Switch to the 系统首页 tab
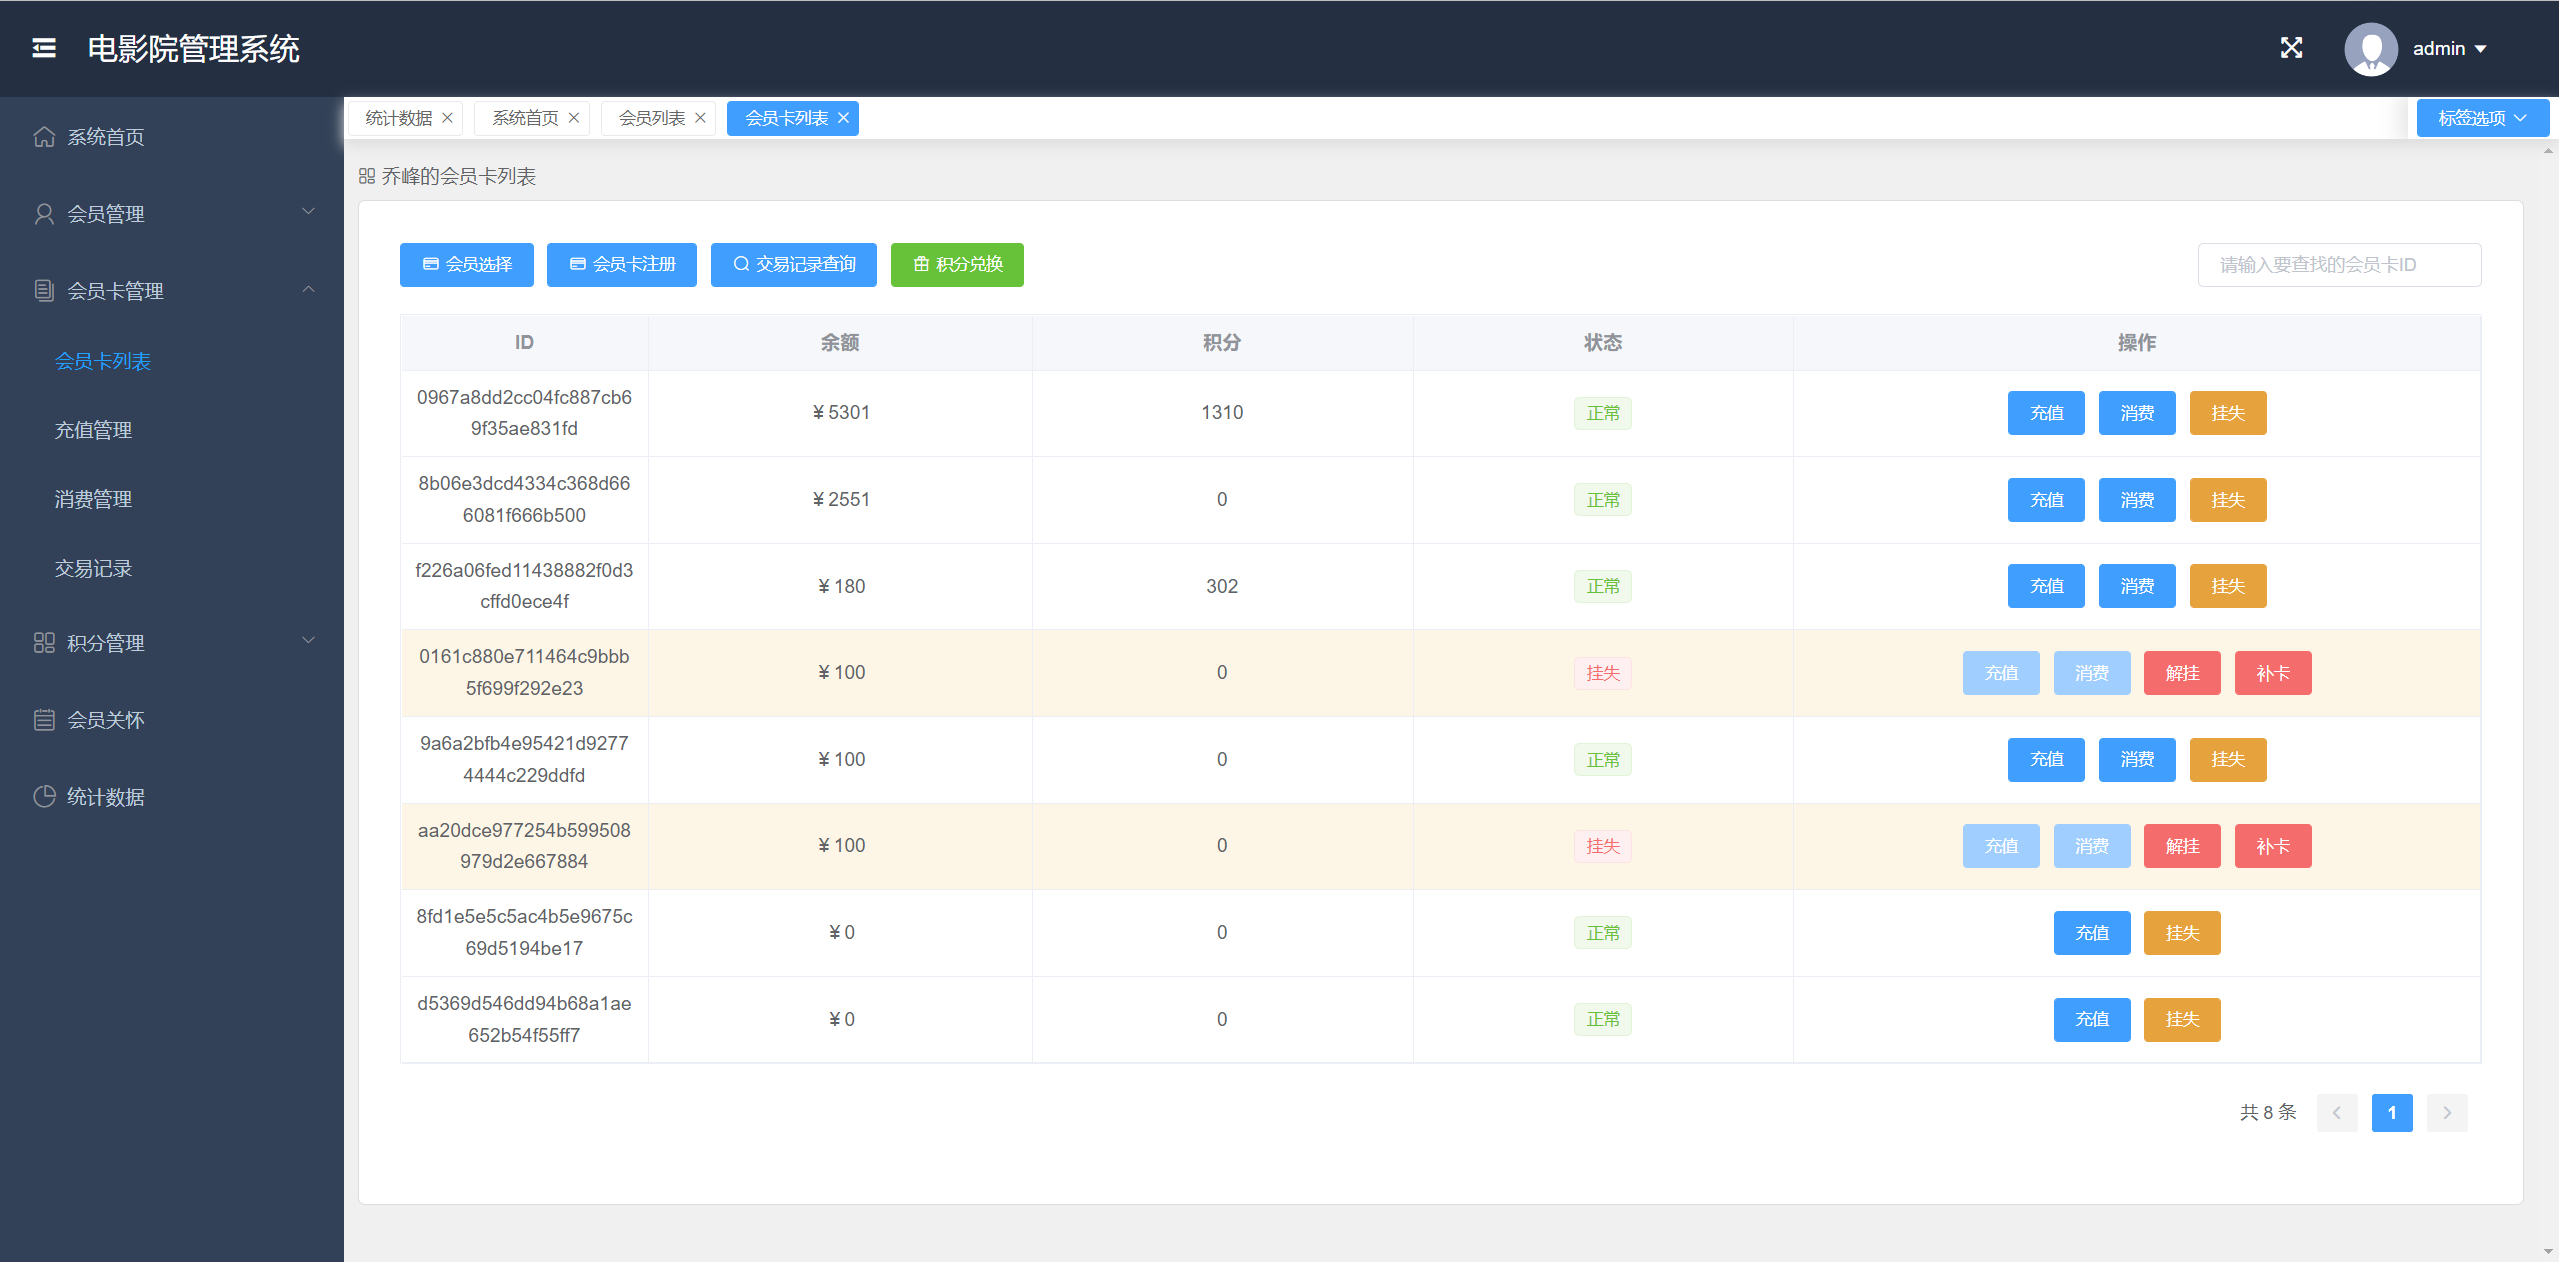 [525, 118]
